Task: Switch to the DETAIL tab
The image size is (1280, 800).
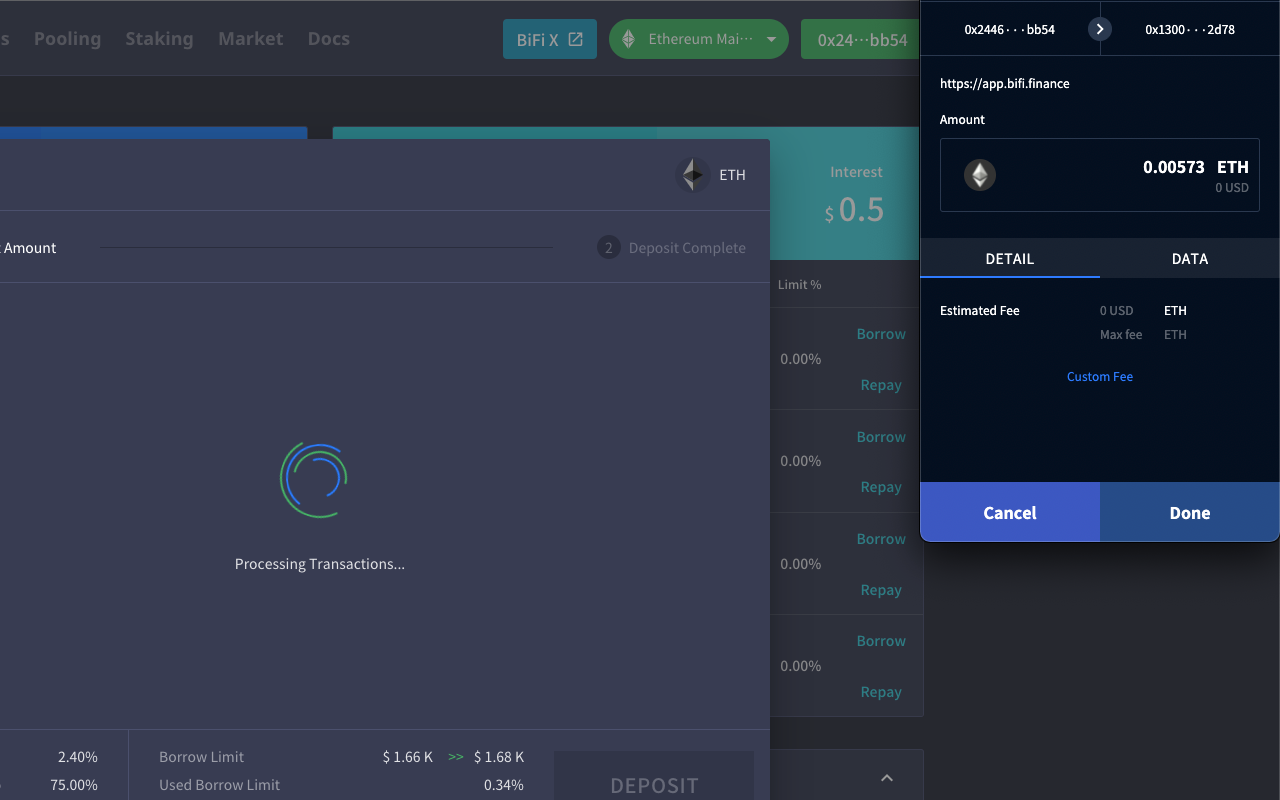Action: (x=1009, y=258)
